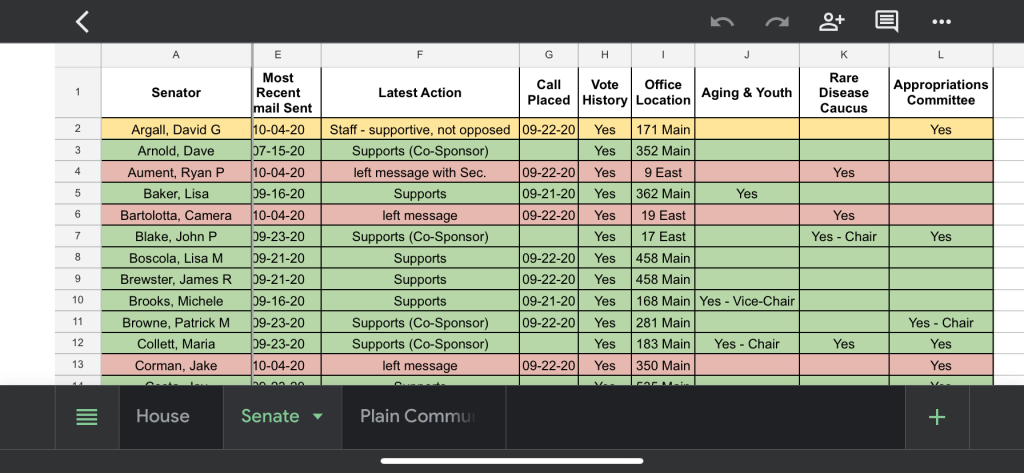Click the Latest Action header cell
This screenshot has width=1024, height=473.
pos(419,93)
